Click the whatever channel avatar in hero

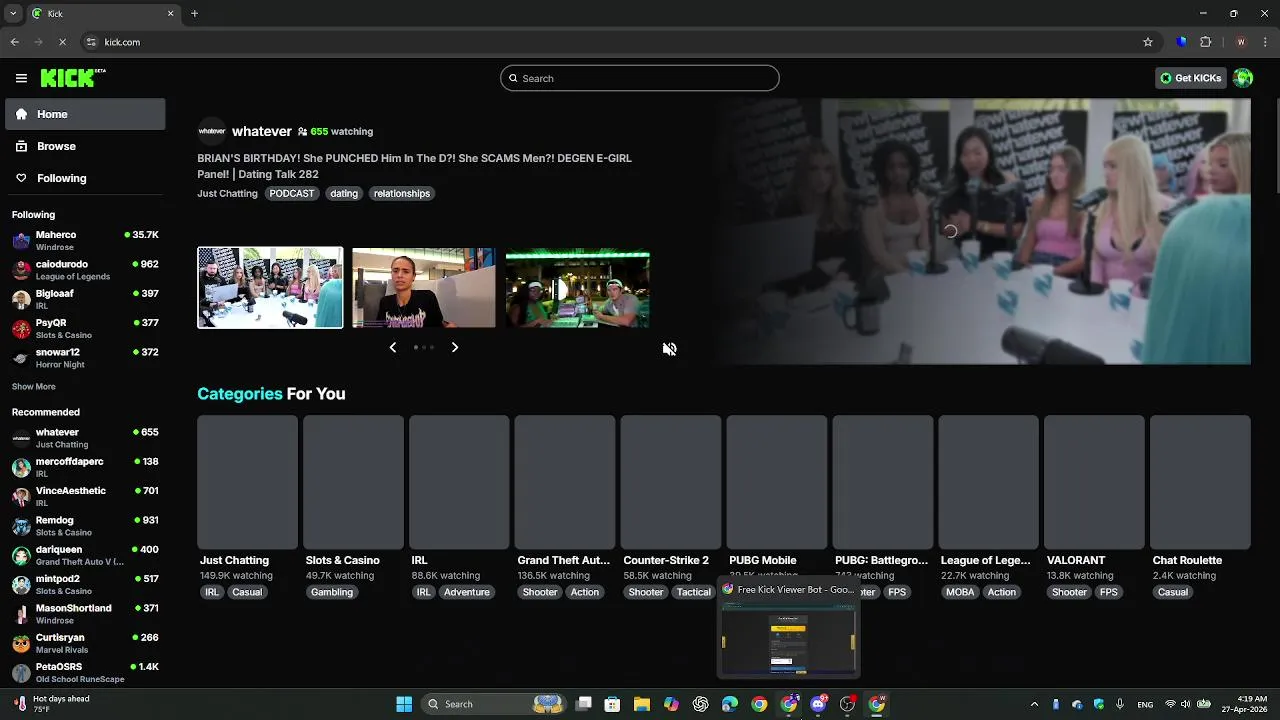tap(211, 131)
